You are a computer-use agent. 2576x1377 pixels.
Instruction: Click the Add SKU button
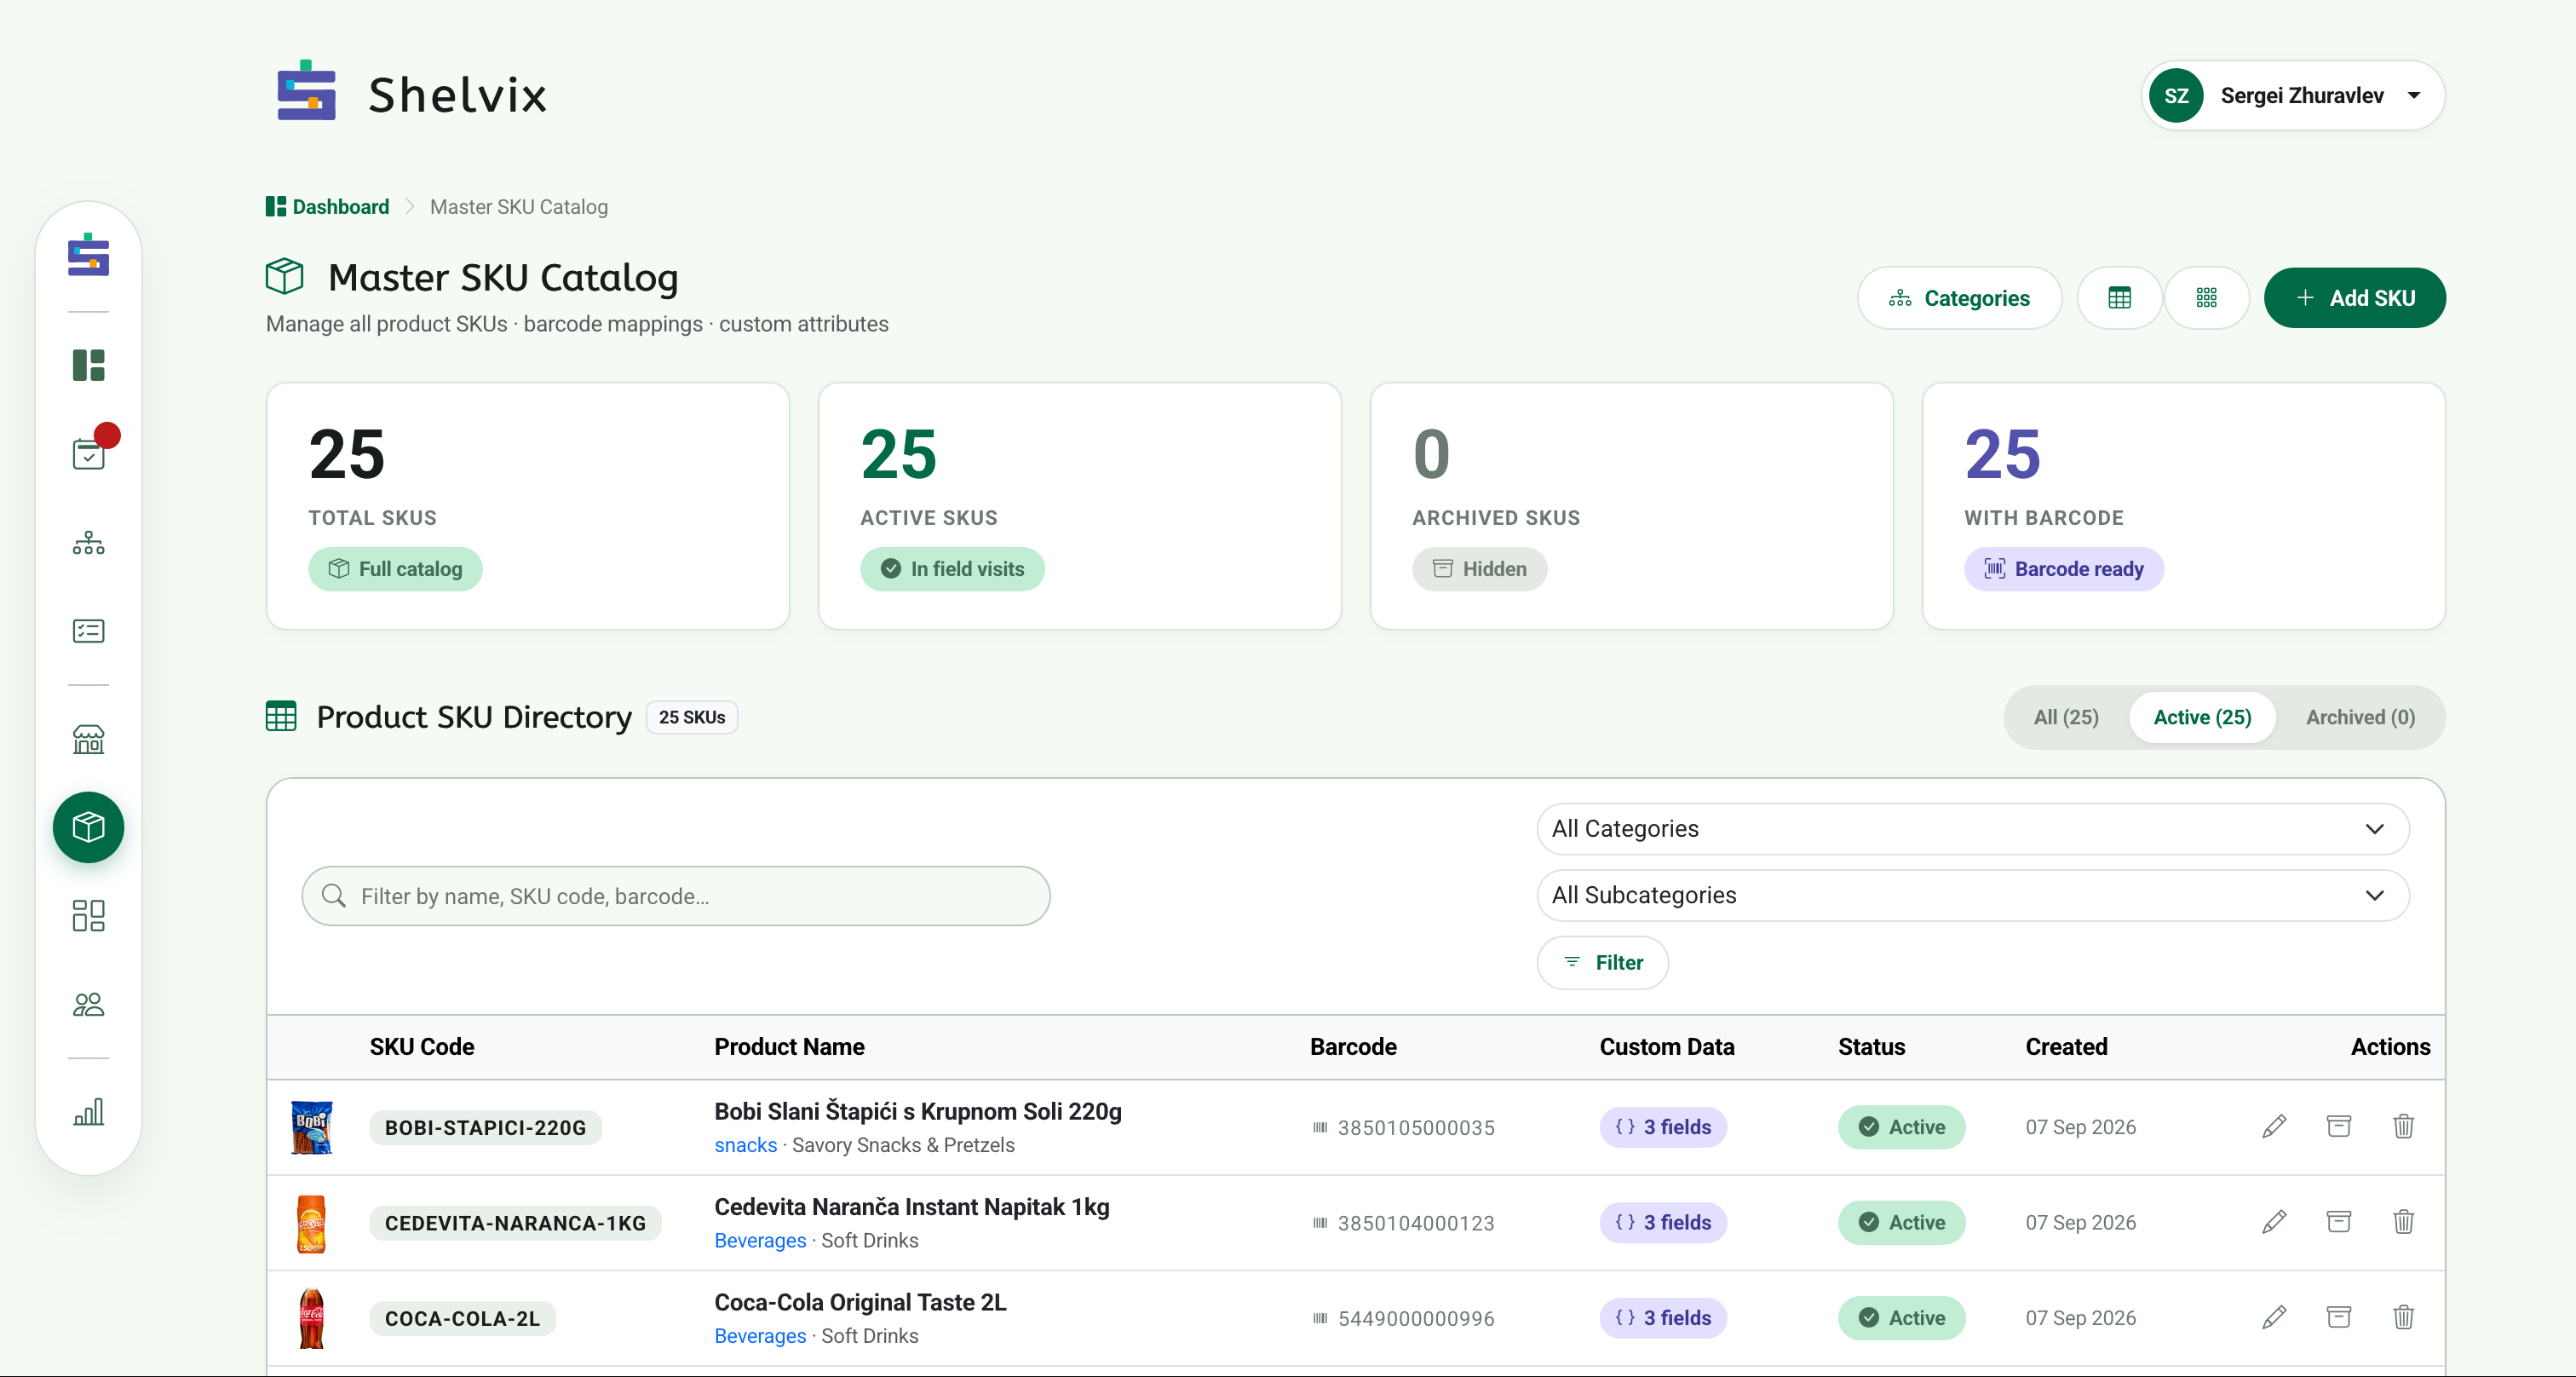(2354, 298)
